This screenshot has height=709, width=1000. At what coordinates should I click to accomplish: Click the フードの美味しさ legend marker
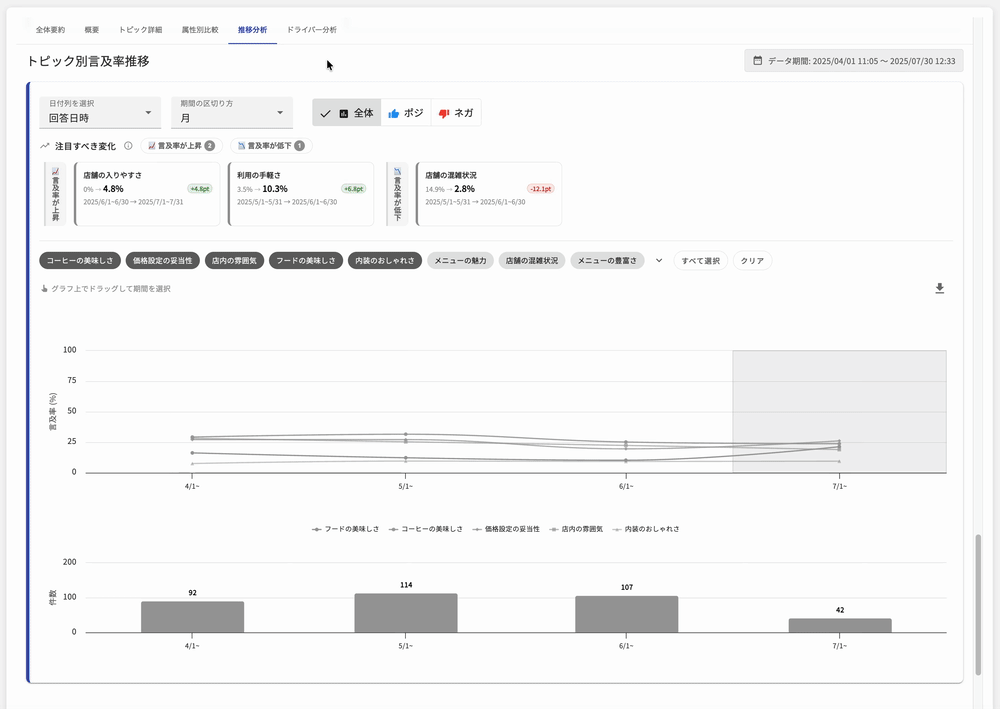click(x=317, y=529)
